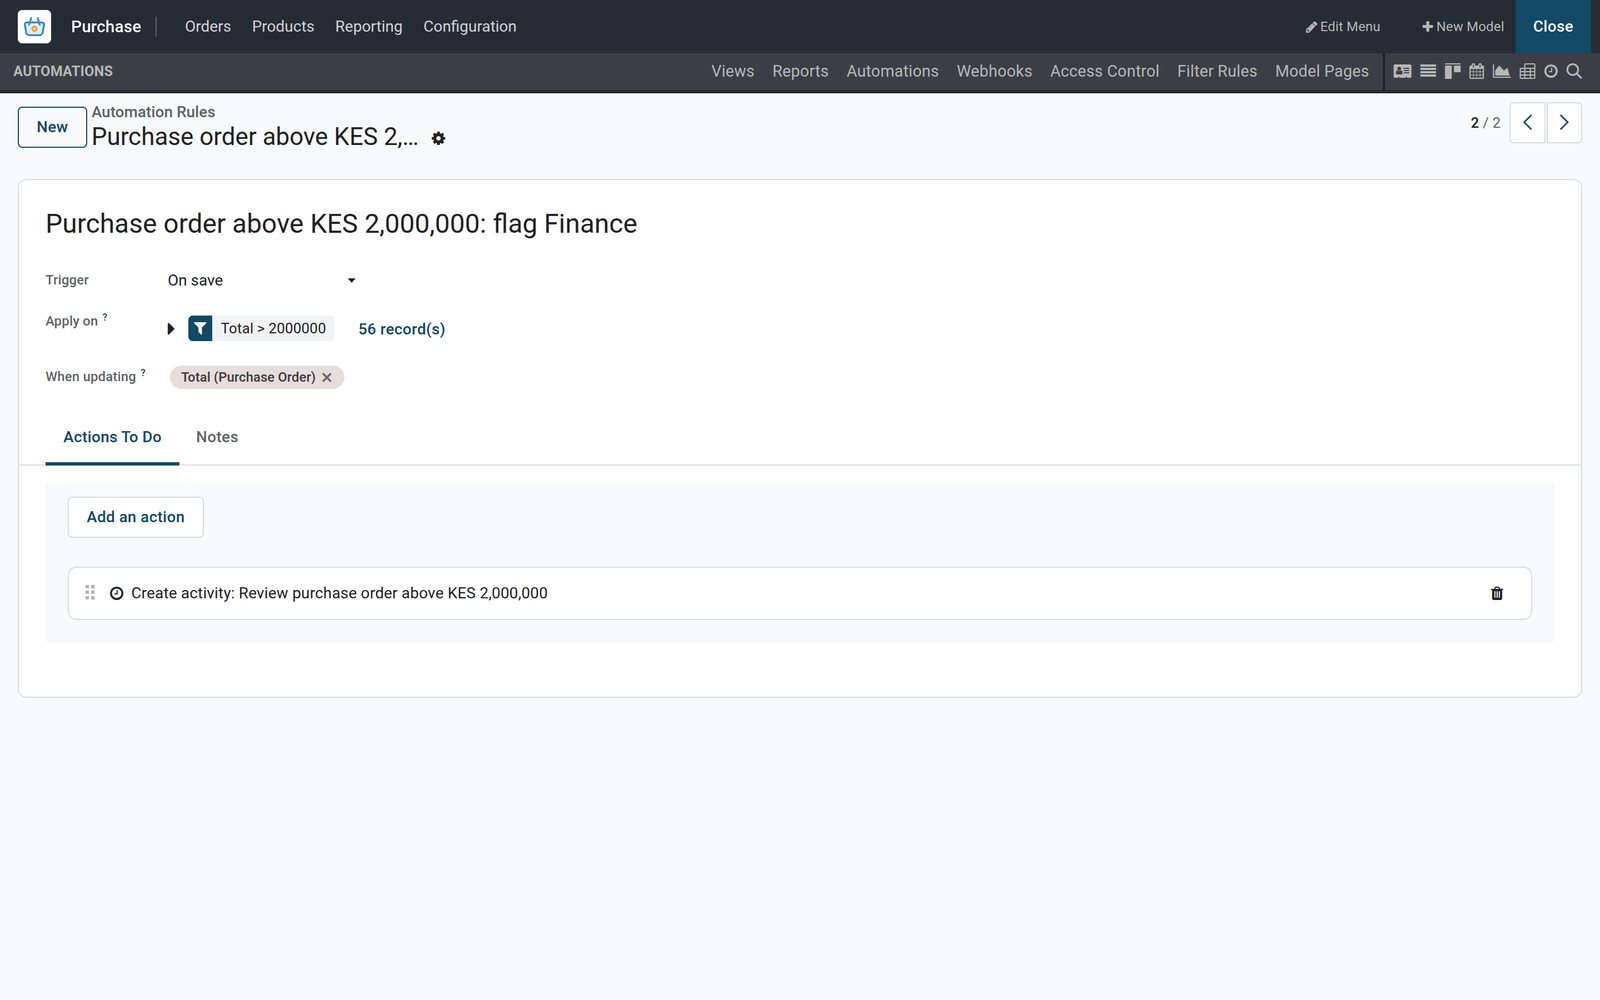Open the Trigger dropdown set to On save

coord(262,281)
